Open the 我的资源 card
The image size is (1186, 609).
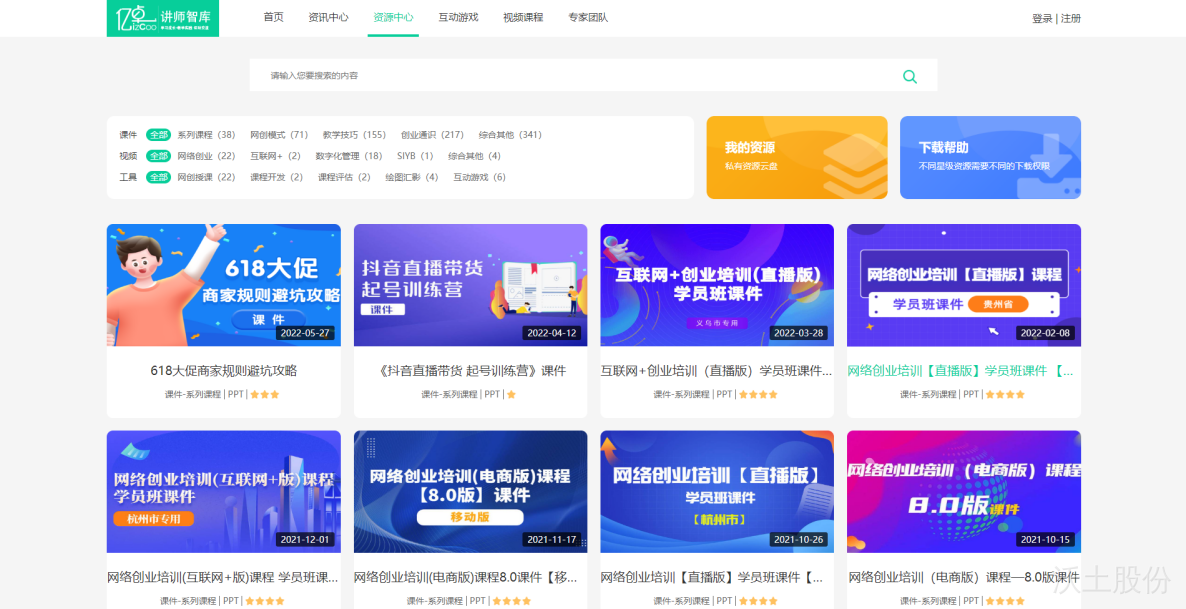pos(796,158)
